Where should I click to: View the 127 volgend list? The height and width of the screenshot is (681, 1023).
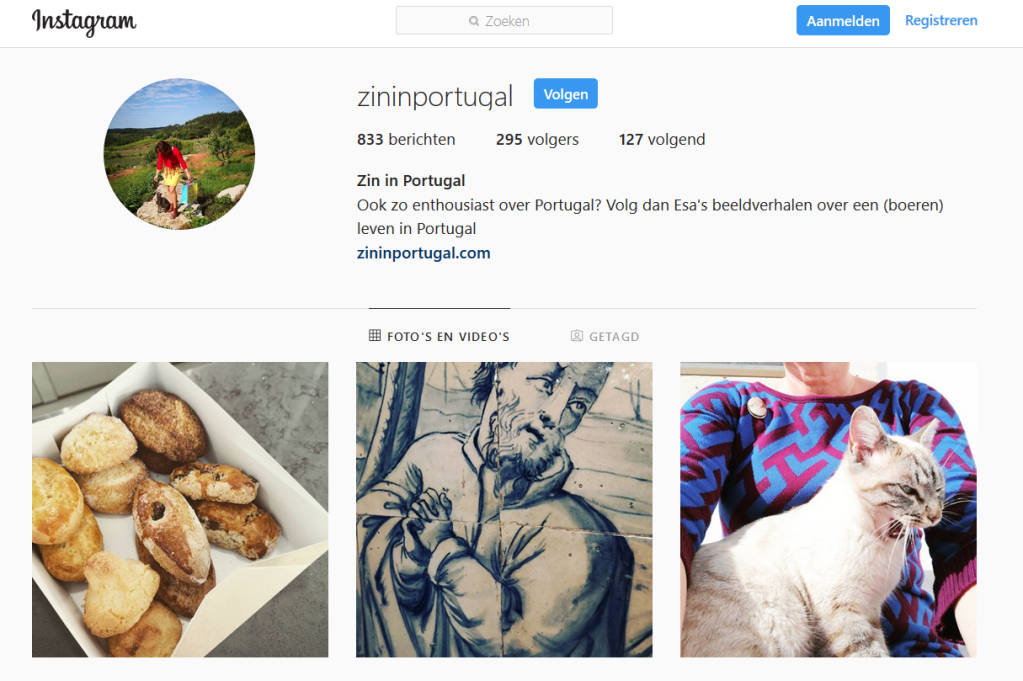click(662, 140)
